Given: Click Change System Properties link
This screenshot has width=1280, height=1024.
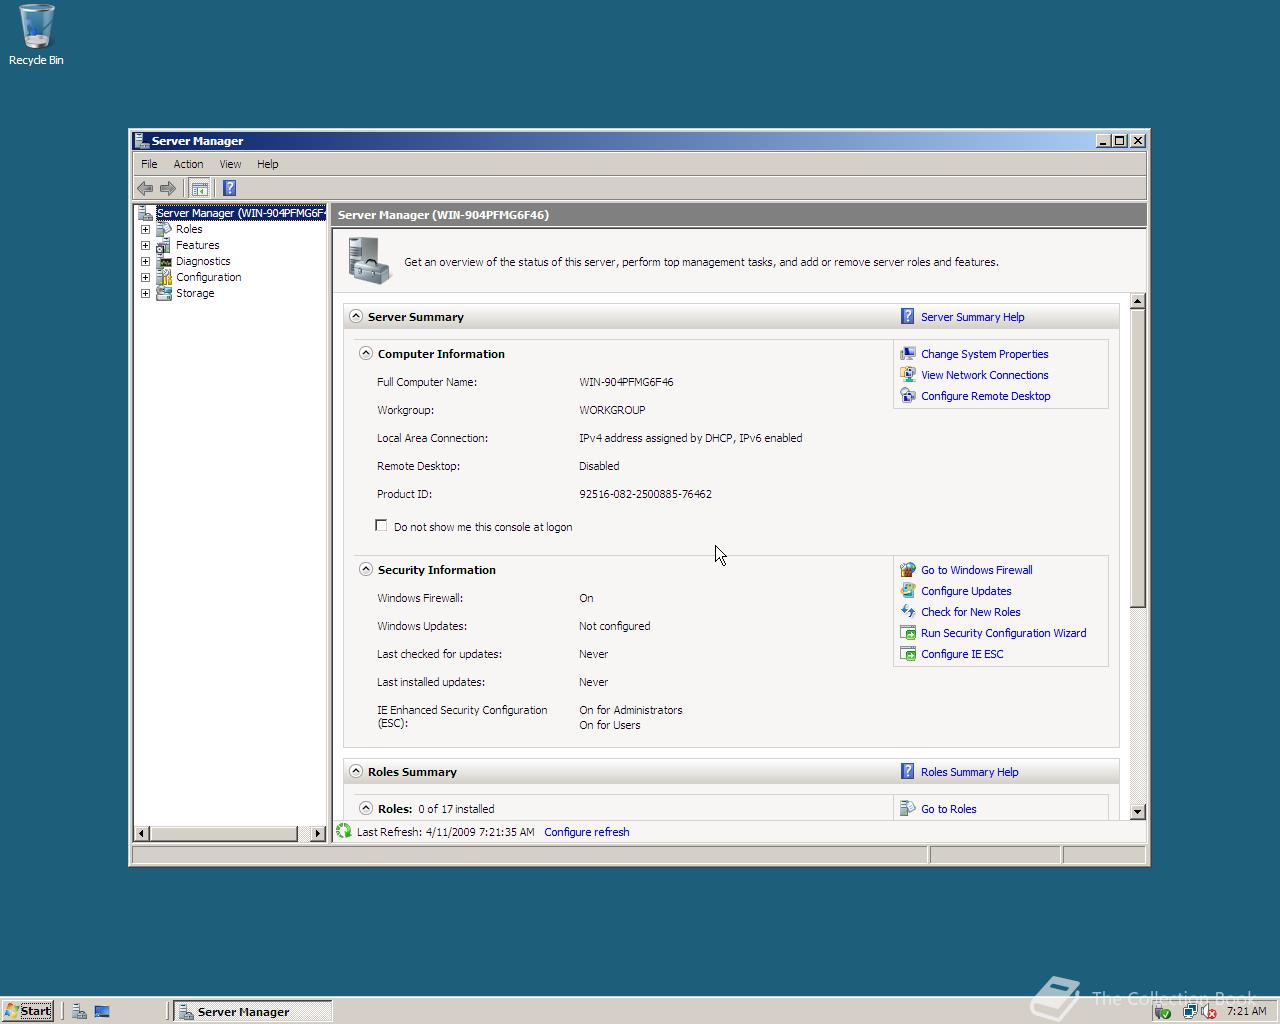Looking at the screenshot, I should 984,354.
